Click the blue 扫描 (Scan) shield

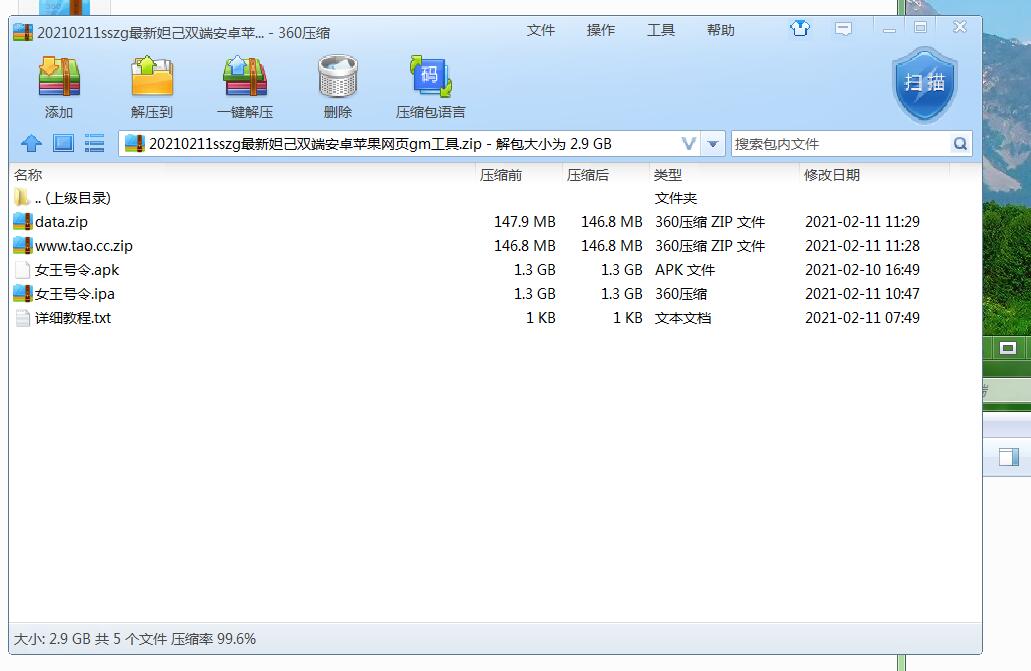[924, 84]
